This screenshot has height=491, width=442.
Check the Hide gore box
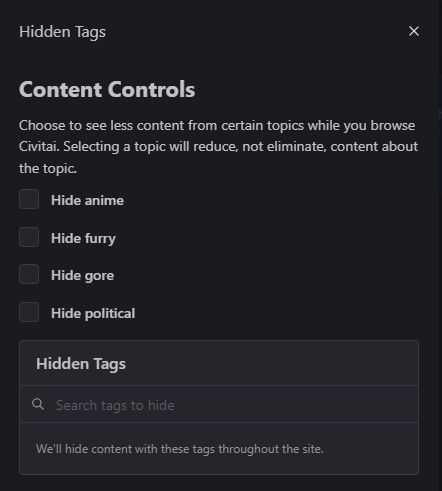point(29,274)
